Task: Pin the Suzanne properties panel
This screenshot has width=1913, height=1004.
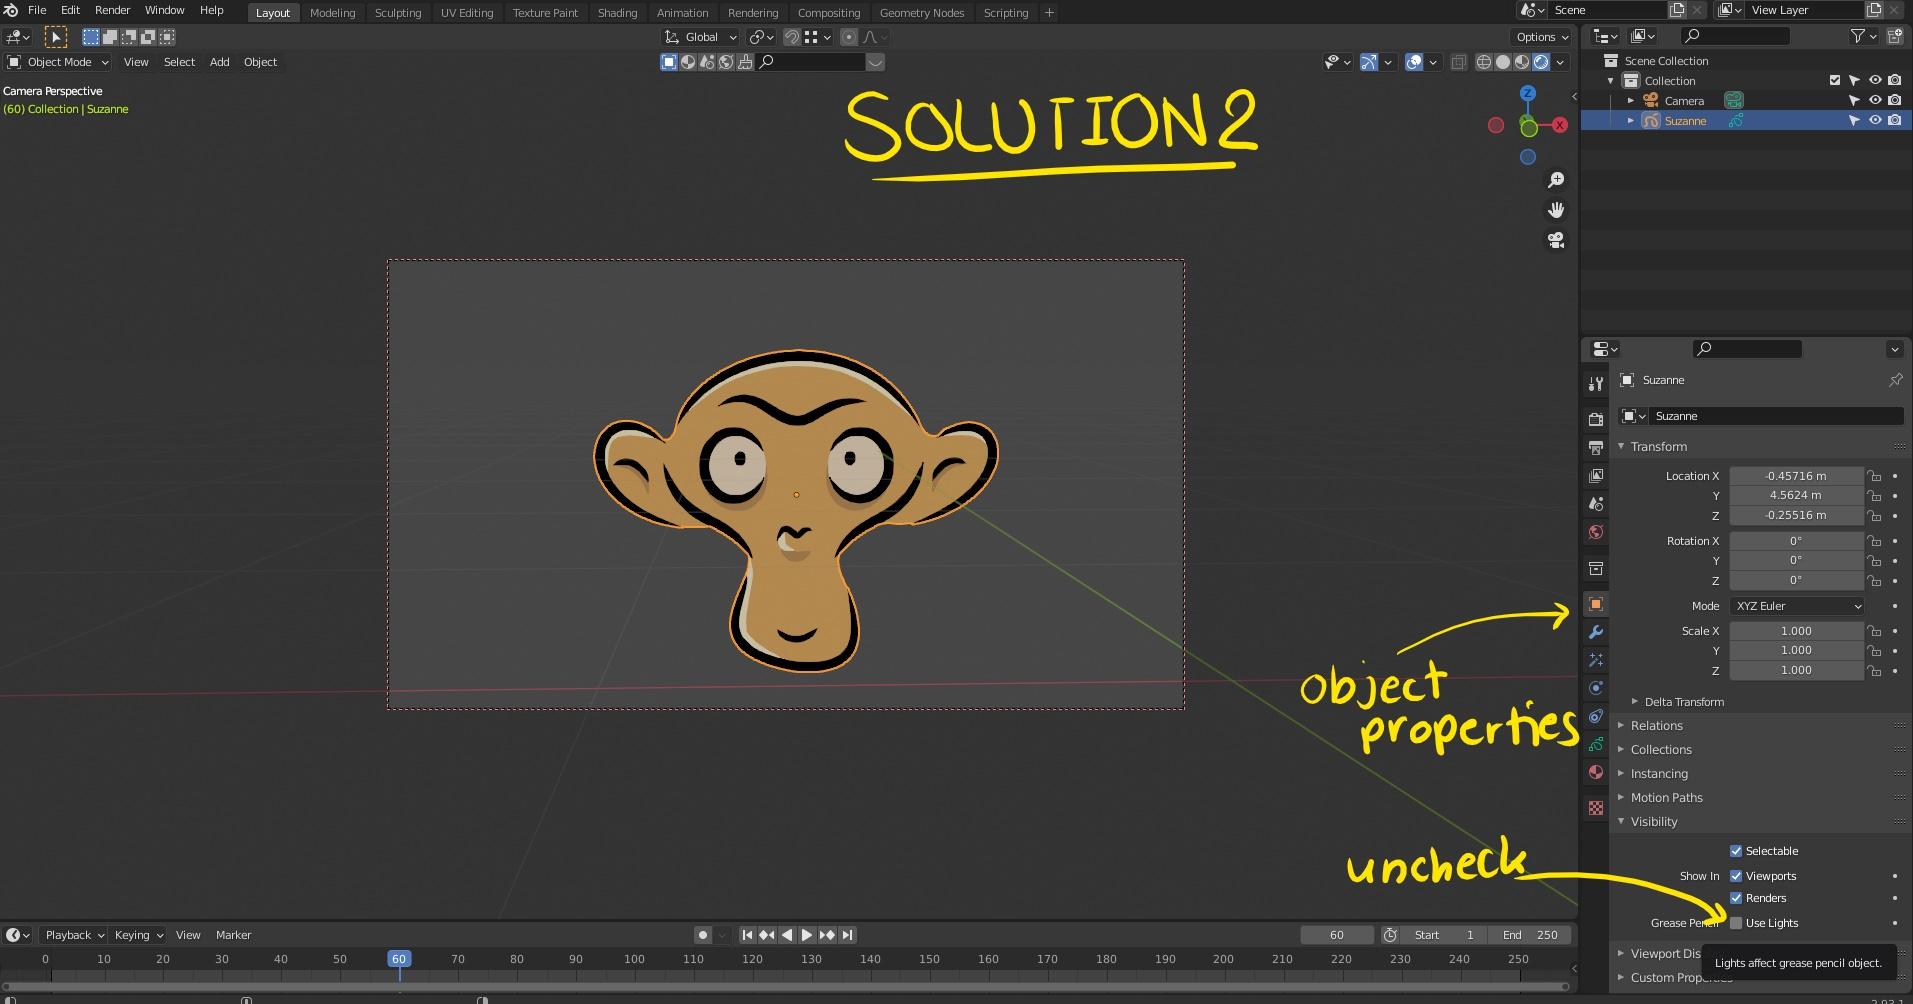Action: pyautogui.click(x=1895, y=380)
